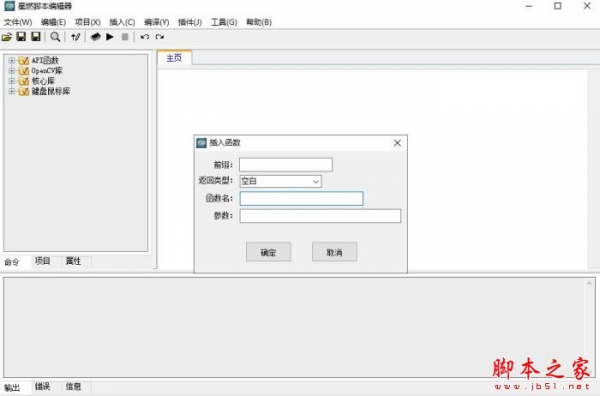This screenshot has width=600, height=396.
Task: Open the 编译(Y) menu
Action: [x=157, y=22]
